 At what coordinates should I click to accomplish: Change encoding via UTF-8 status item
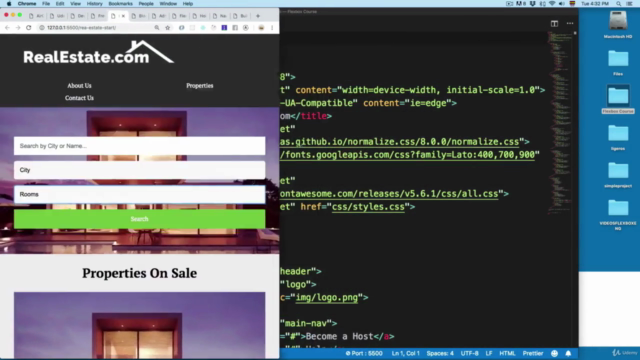469,353
